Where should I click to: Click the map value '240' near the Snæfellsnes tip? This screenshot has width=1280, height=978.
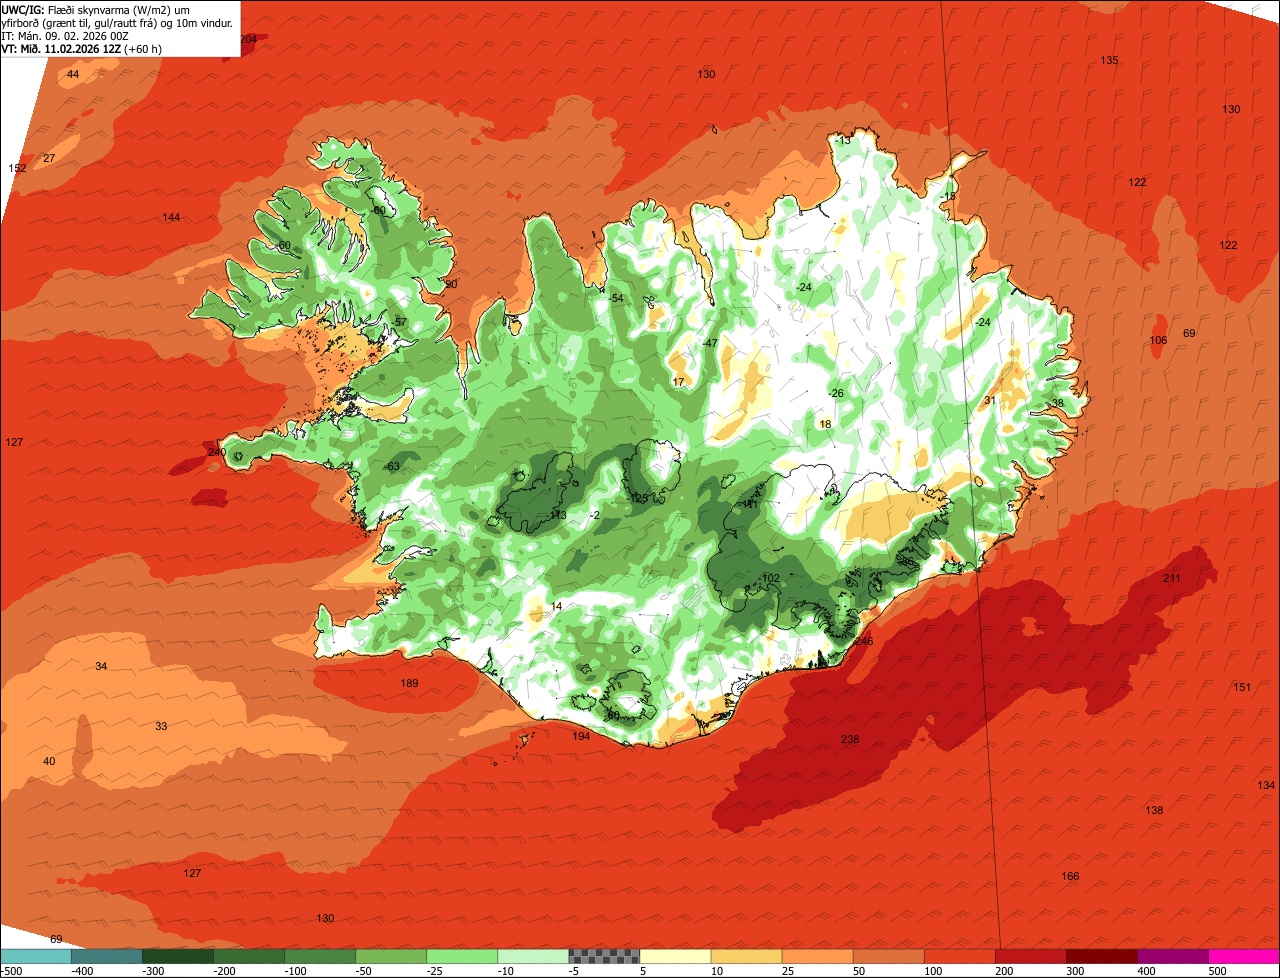[216, 452]
